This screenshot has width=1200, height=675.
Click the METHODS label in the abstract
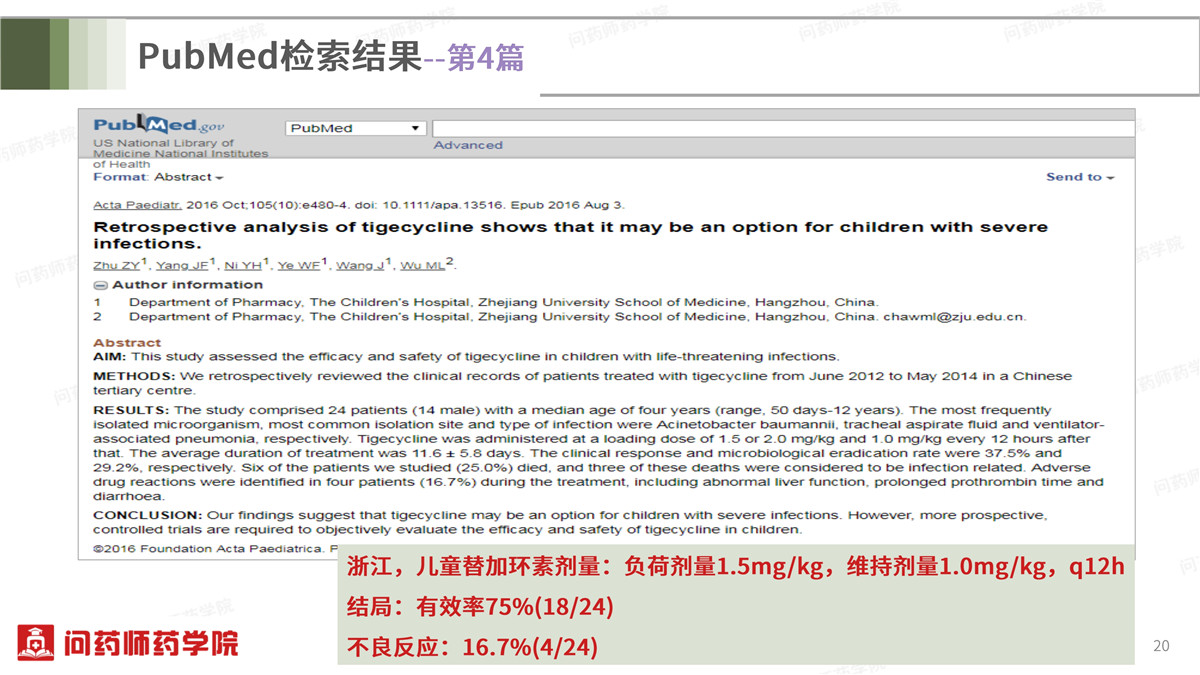[134, 376]
